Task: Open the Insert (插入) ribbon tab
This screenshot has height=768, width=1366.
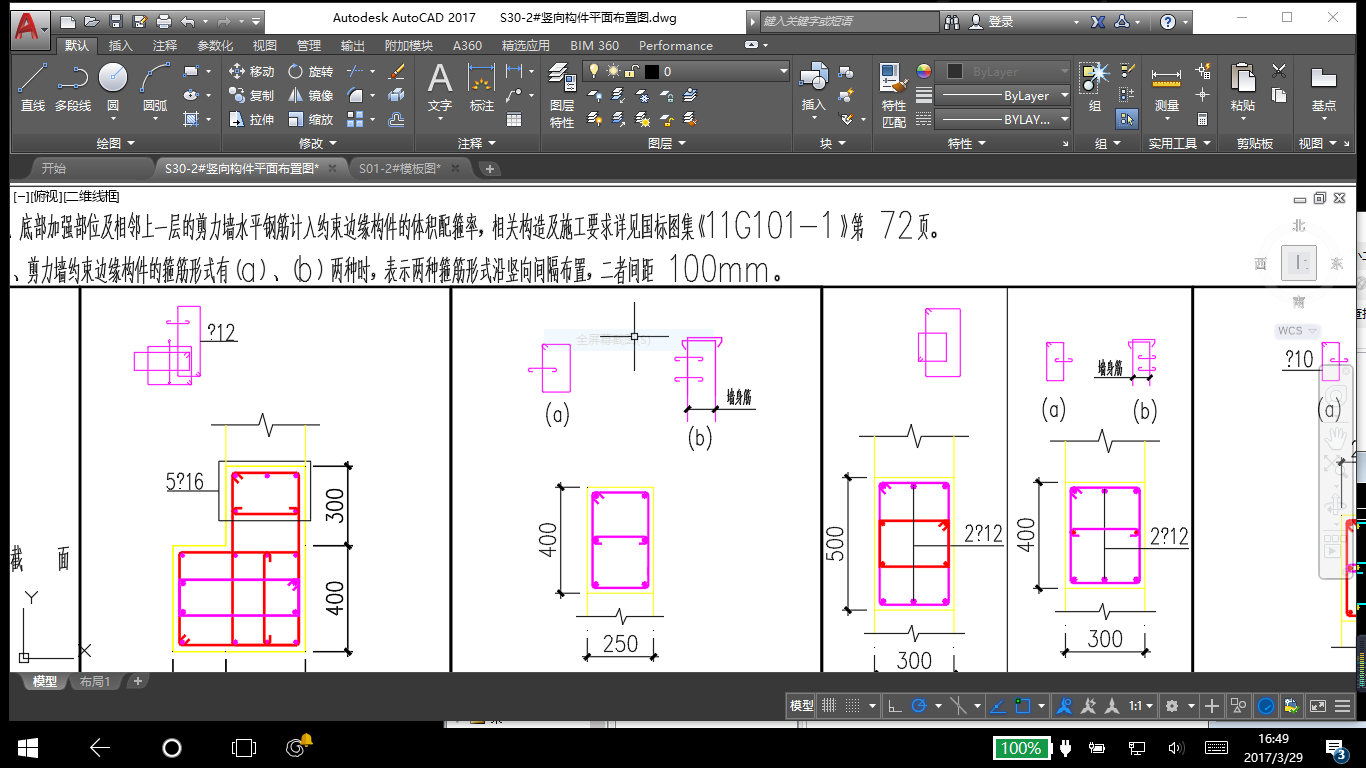Action: coord(120,45)
